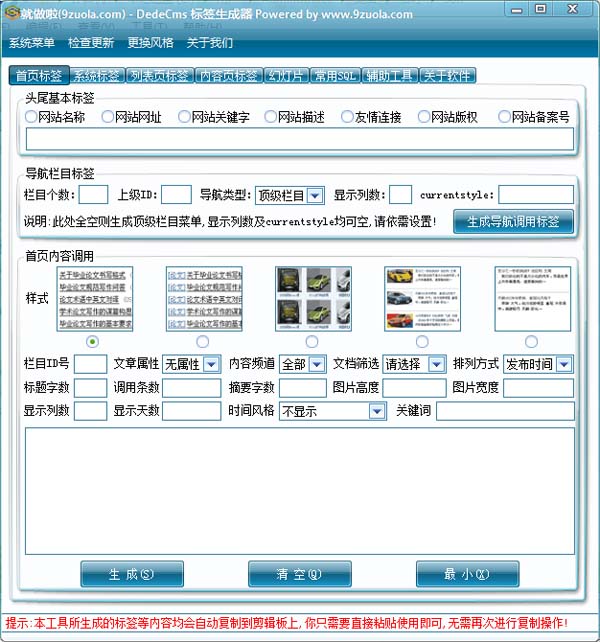Select radio under the plain text list style

(93, 341)
